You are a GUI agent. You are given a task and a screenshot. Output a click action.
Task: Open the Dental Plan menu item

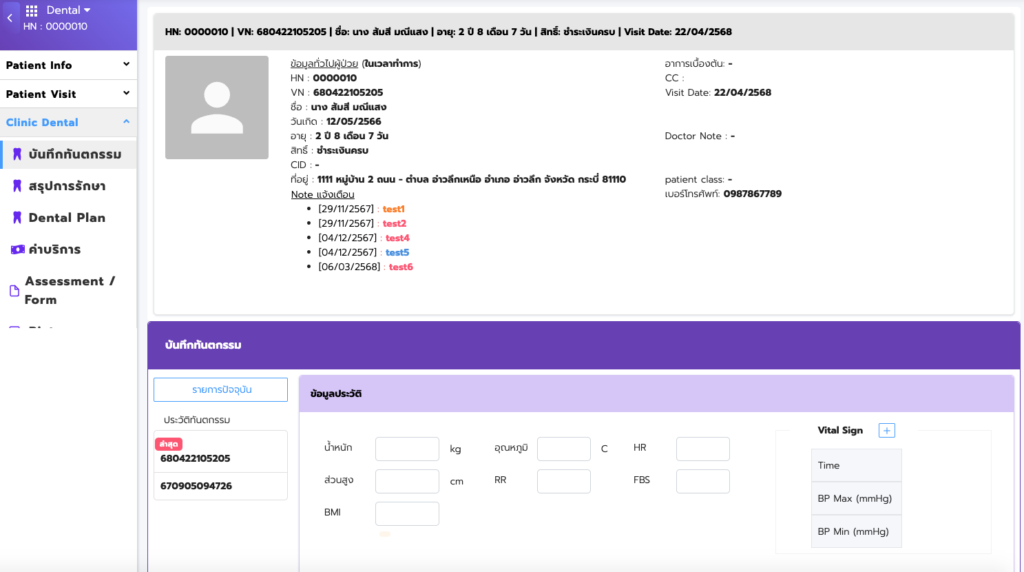67,217
